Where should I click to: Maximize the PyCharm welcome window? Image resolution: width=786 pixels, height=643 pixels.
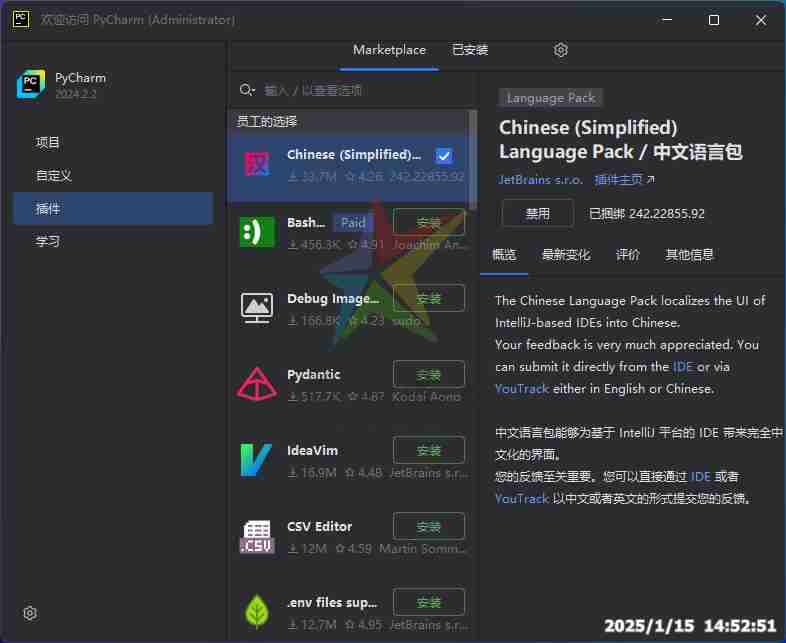click(714, 20)
